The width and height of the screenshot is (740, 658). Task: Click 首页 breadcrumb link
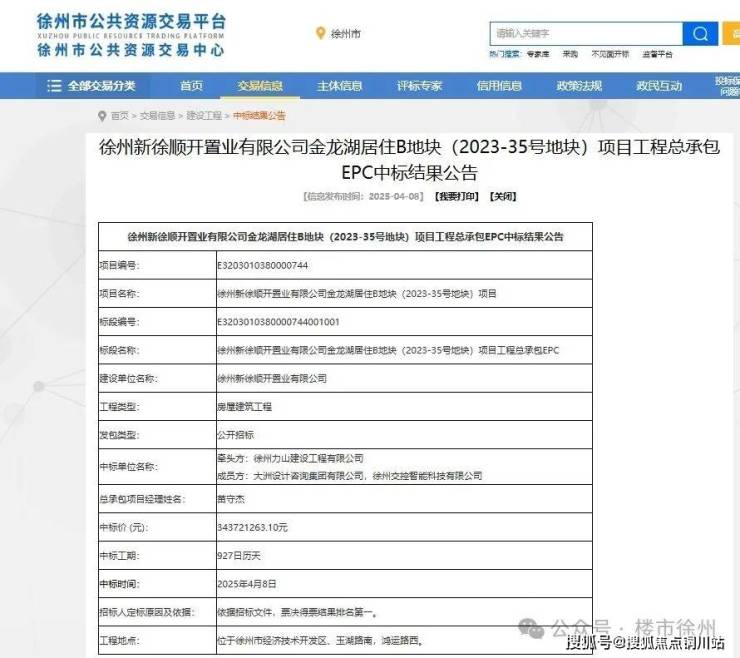[120, 116]
